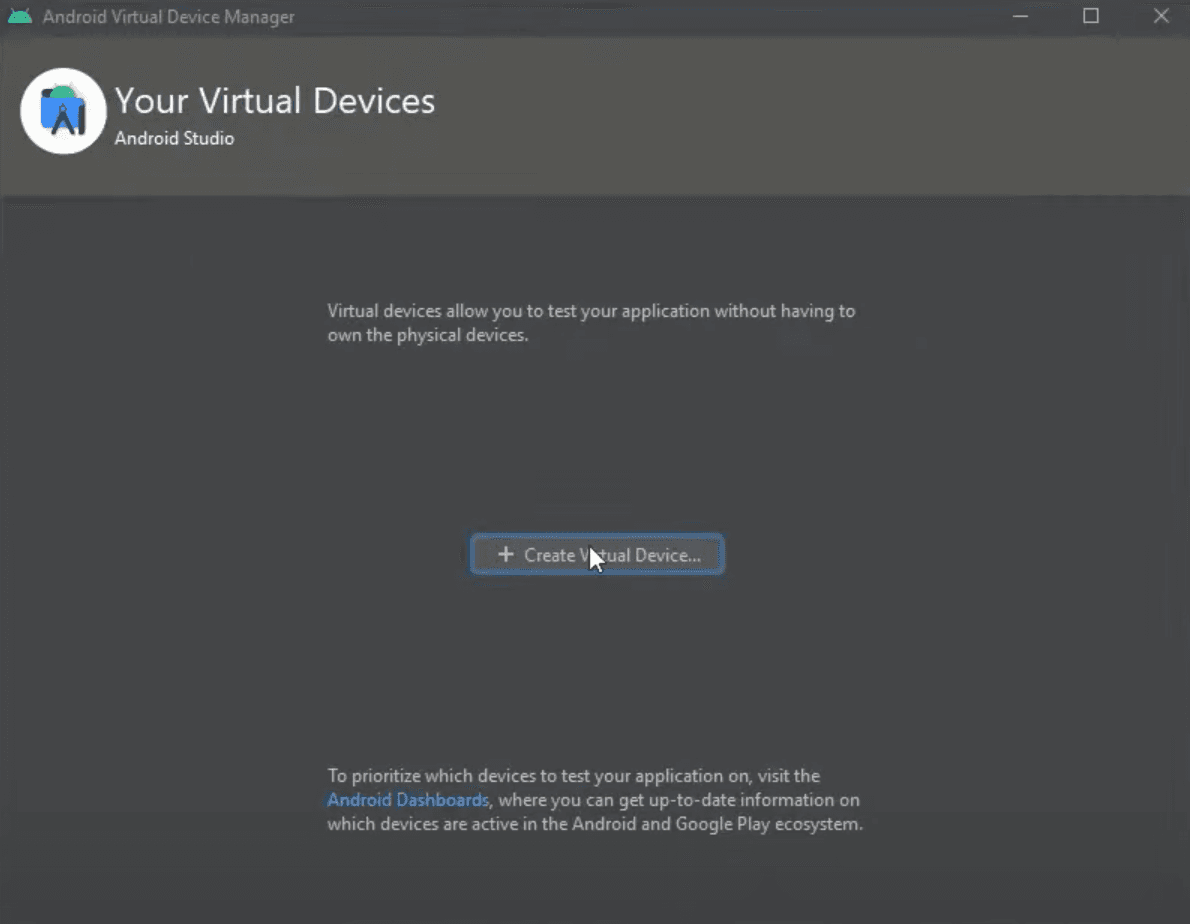
Task: Visit Android Dashboards from the bottom paragraph
Action: tap(408, 799)
